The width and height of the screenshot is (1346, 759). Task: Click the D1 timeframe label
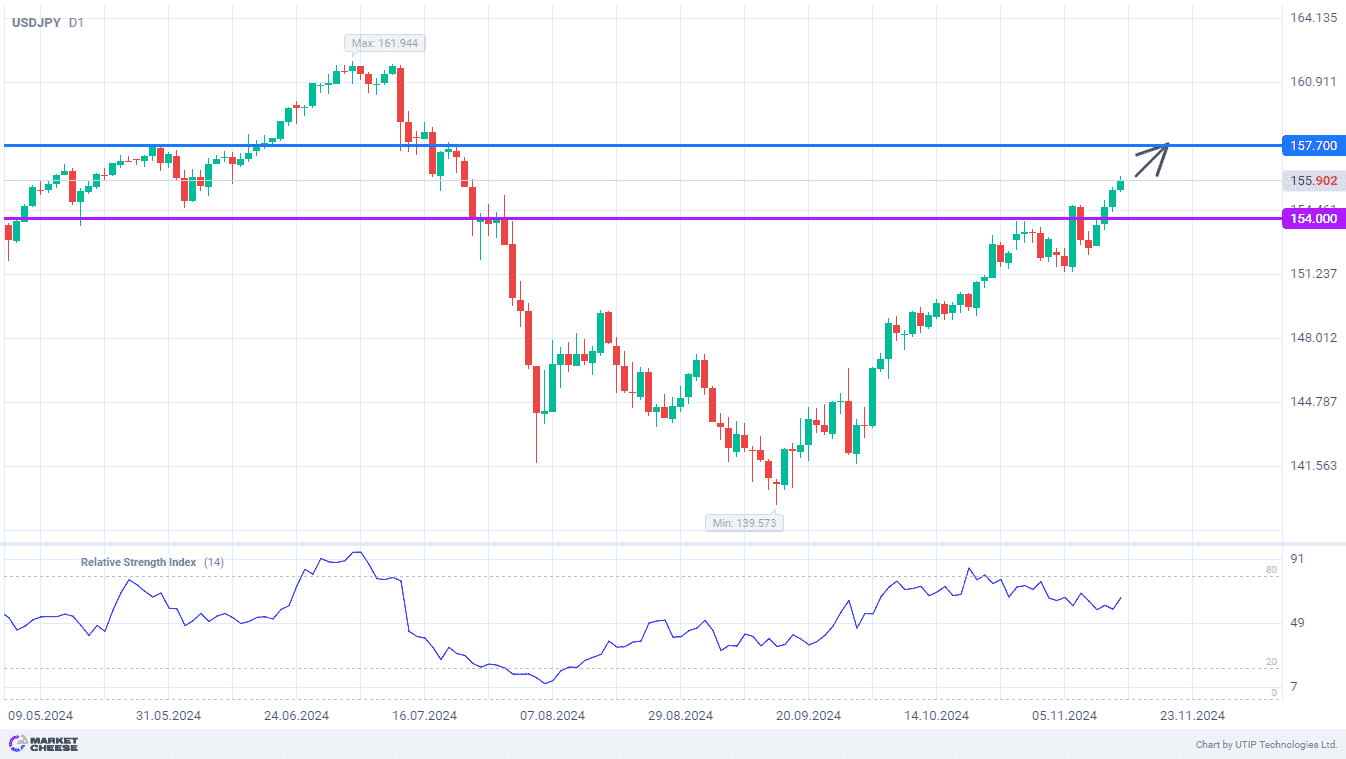tap(77, 22)
